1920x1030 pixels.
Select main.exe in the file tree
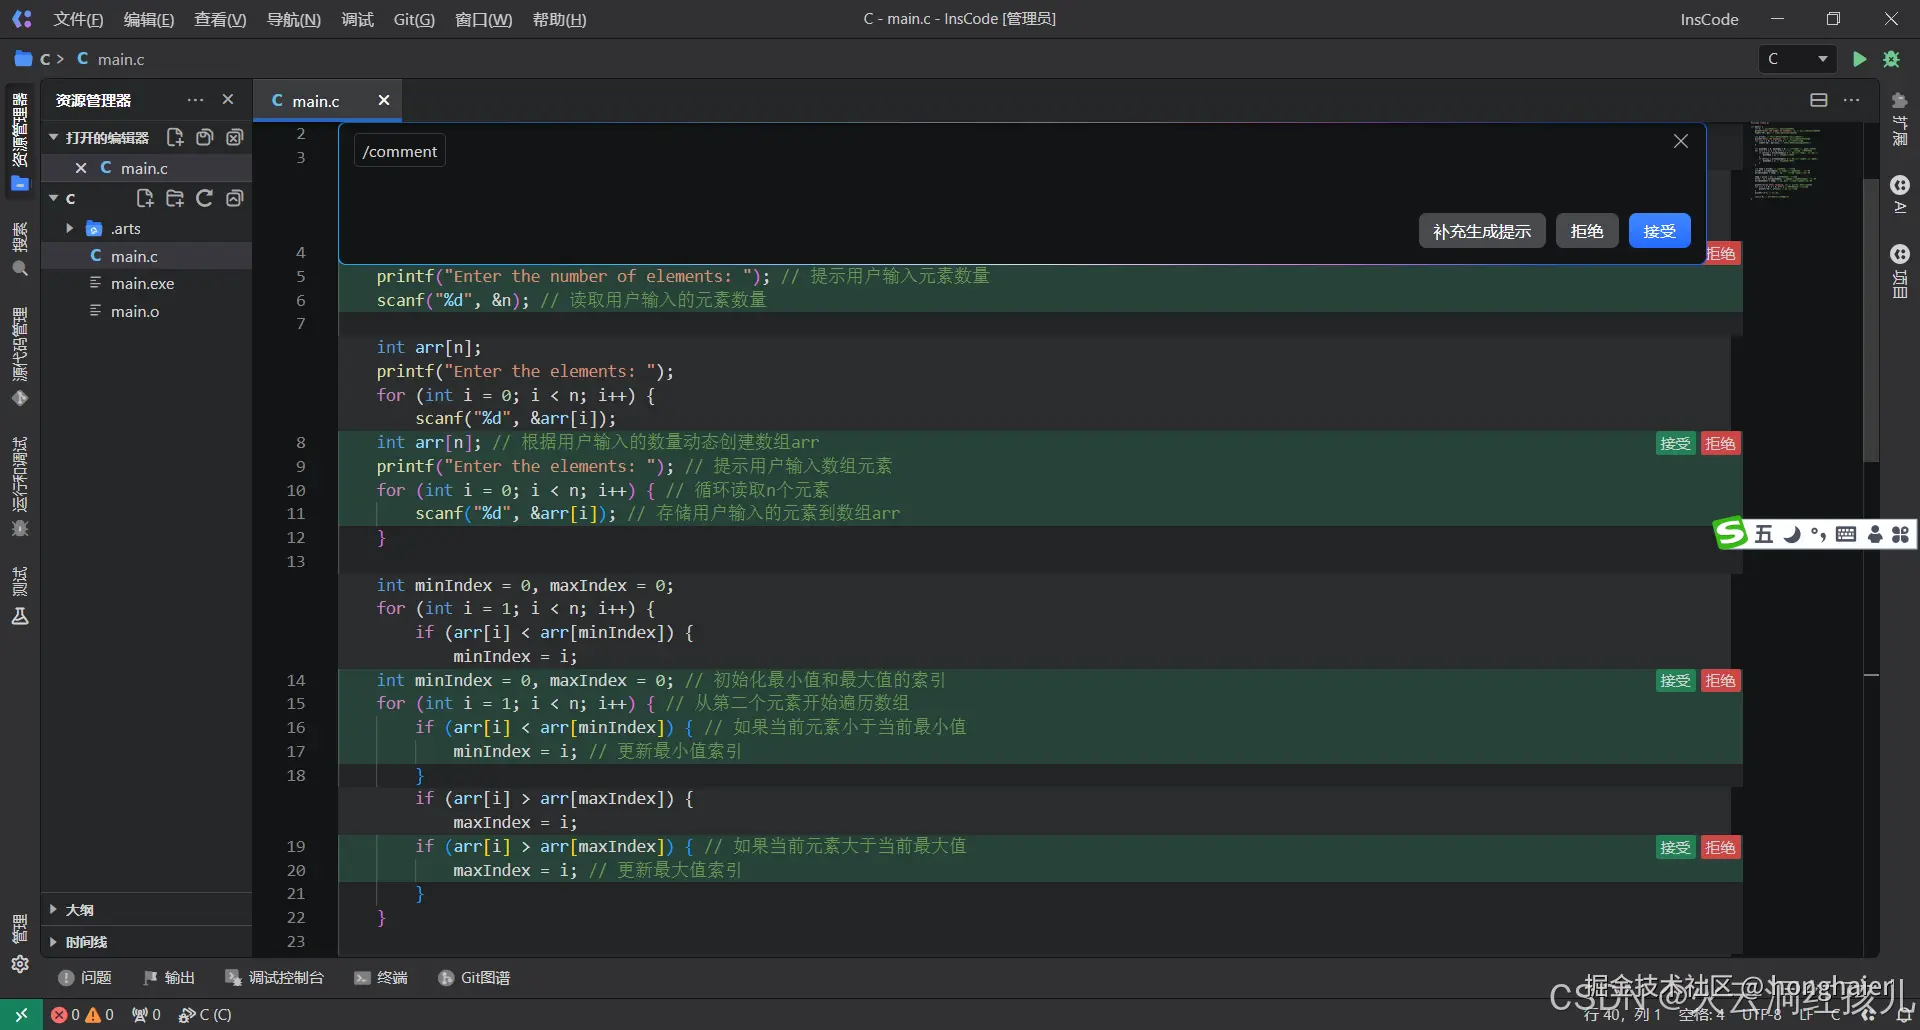tap(142, 283)
